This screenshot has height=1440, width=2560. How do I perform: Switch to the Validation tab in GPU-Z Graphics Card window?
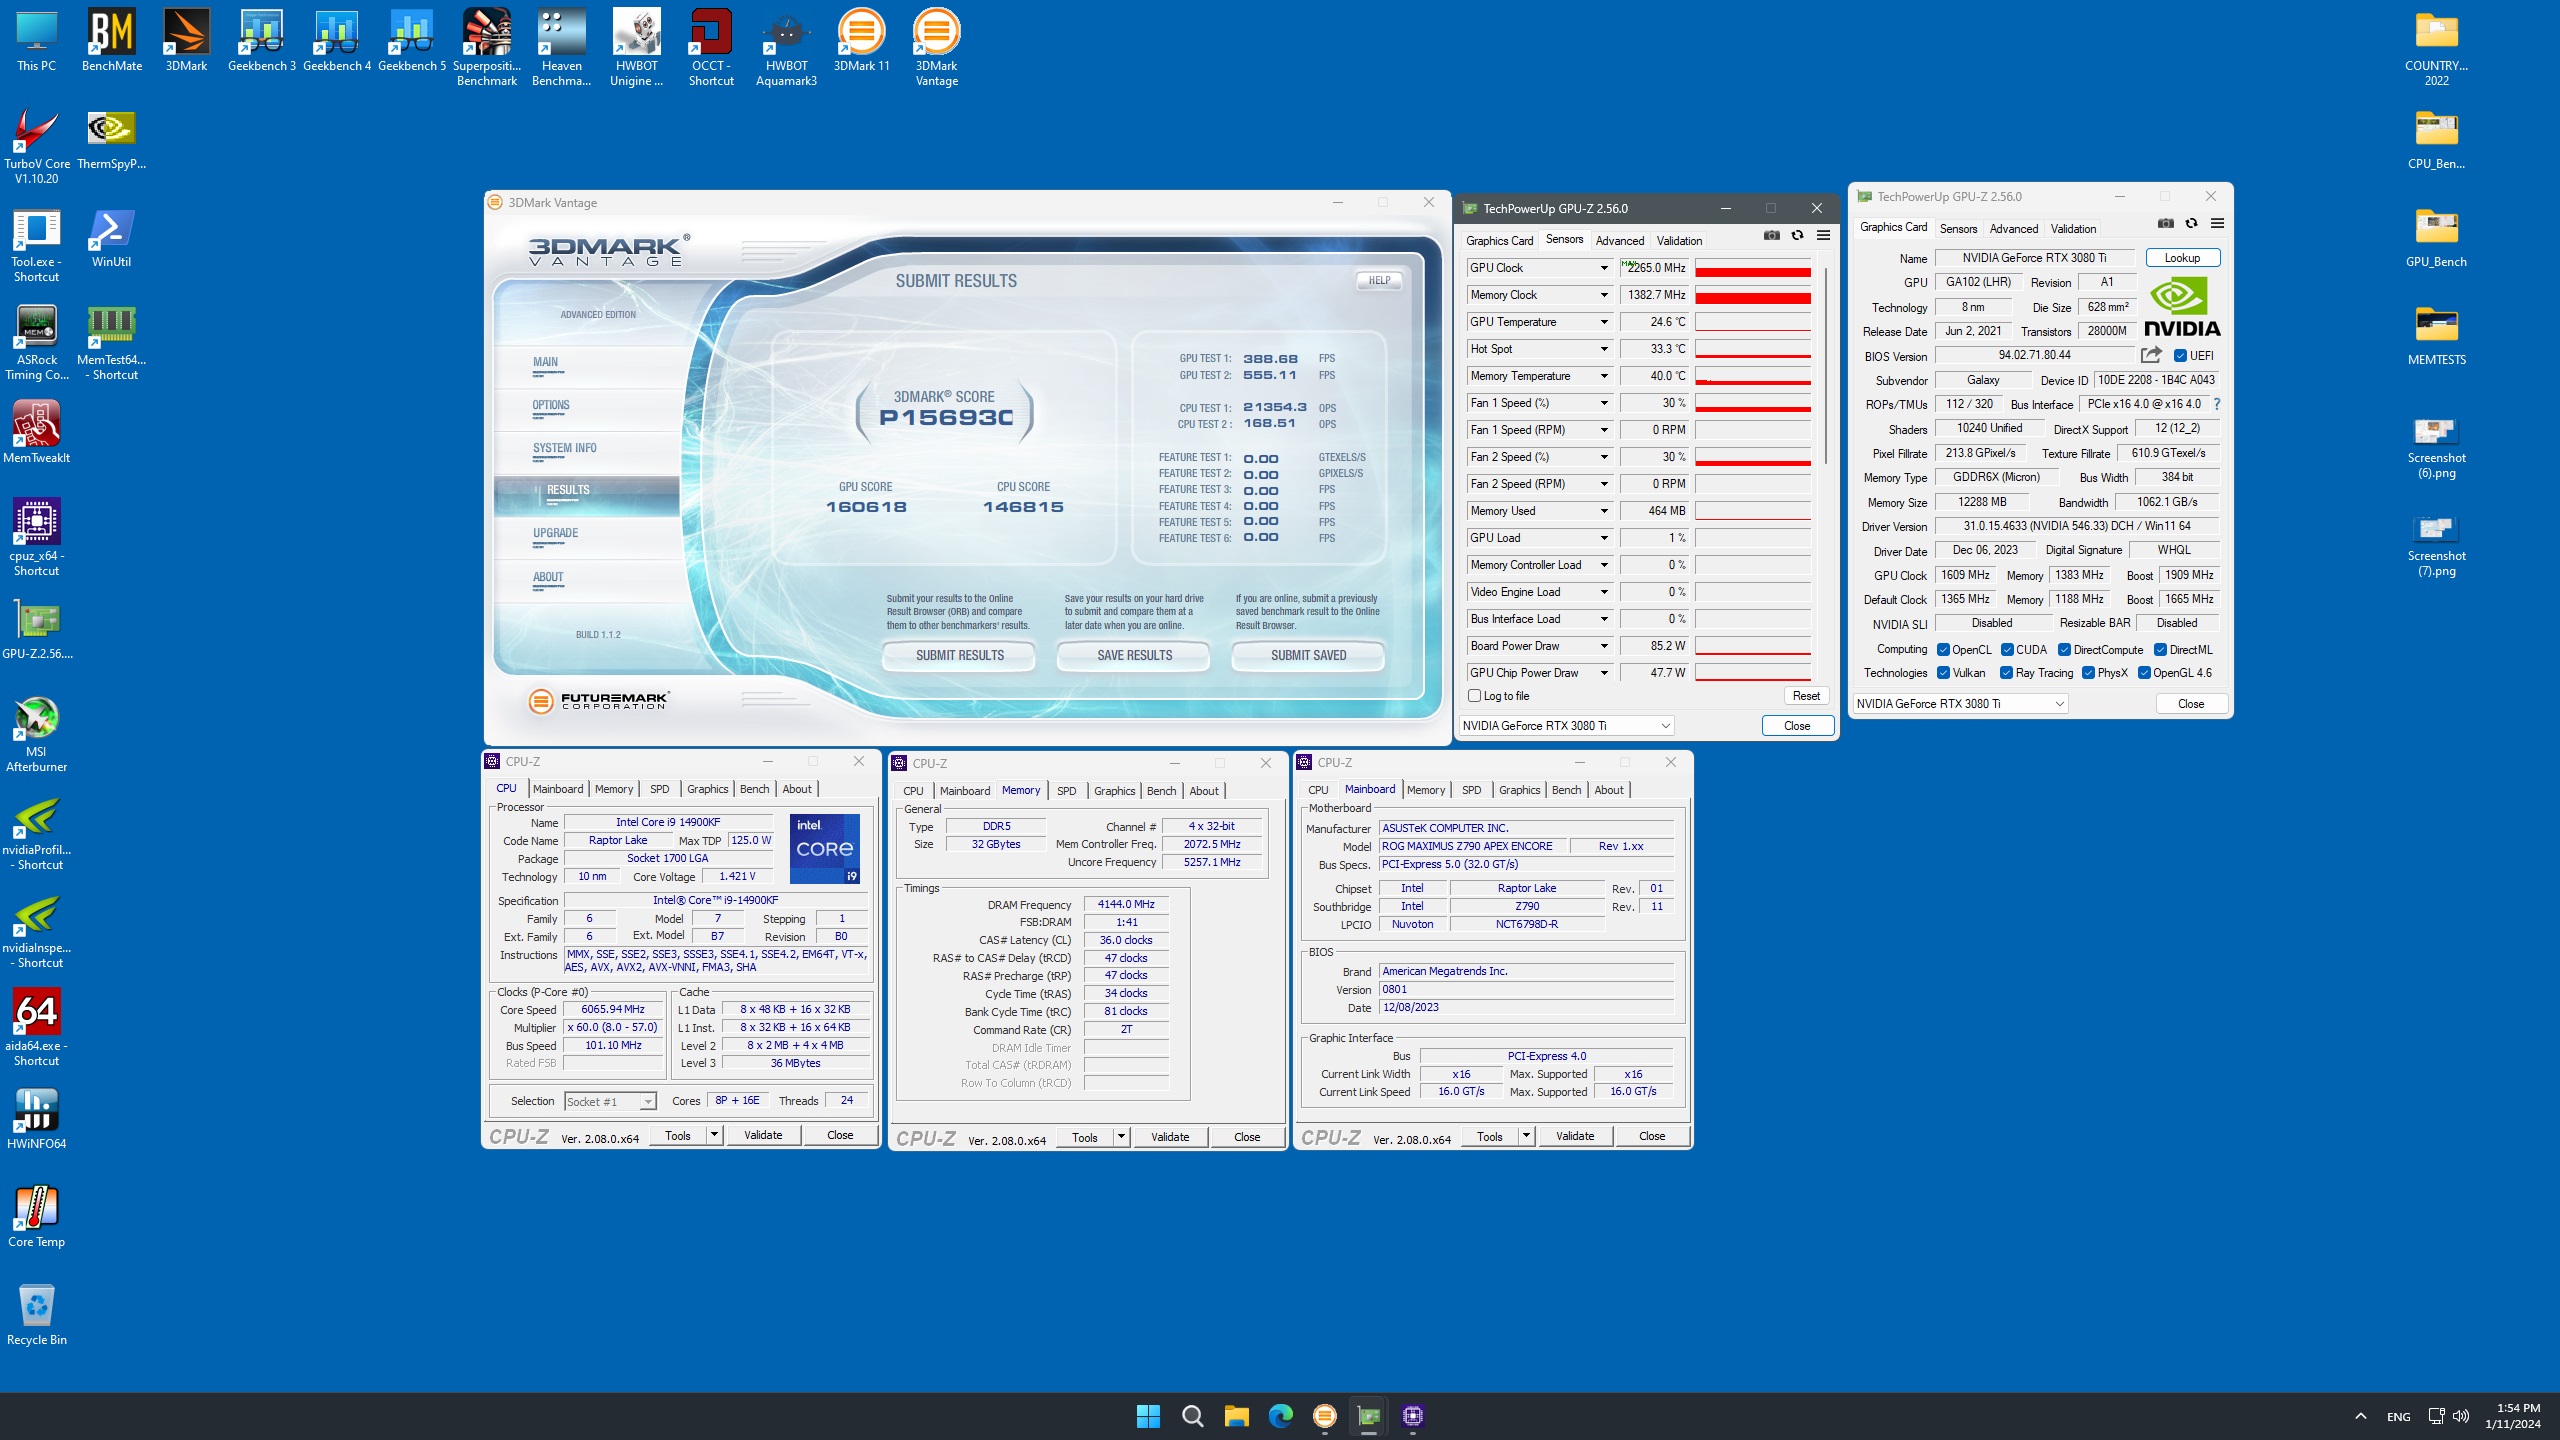(2073, 229)
